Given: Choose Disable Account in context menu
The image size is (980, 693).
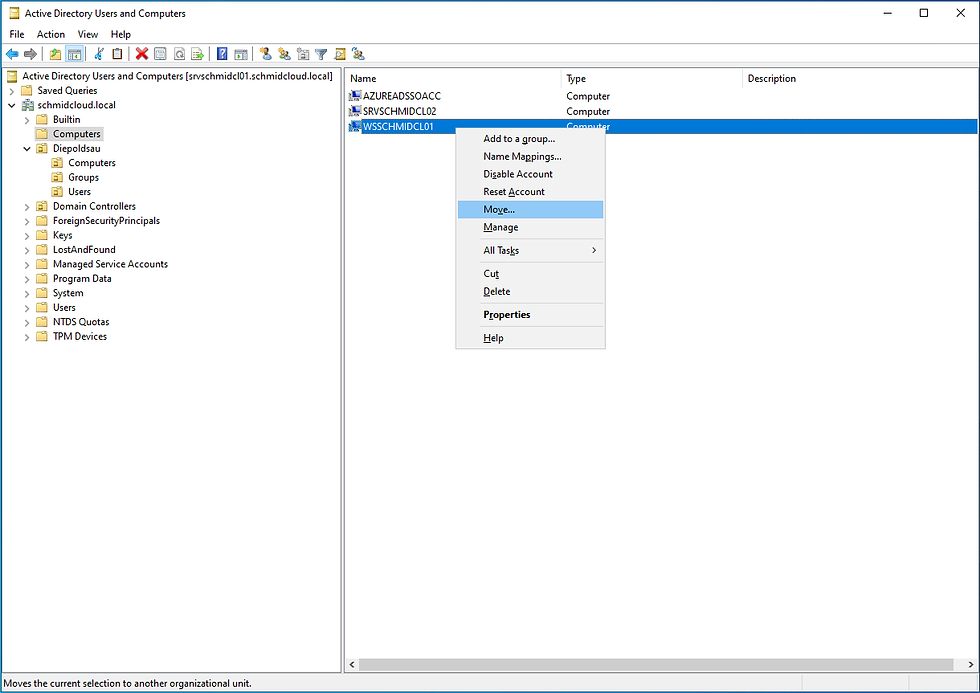Looking at the screenshot, I should coord(531,174).
